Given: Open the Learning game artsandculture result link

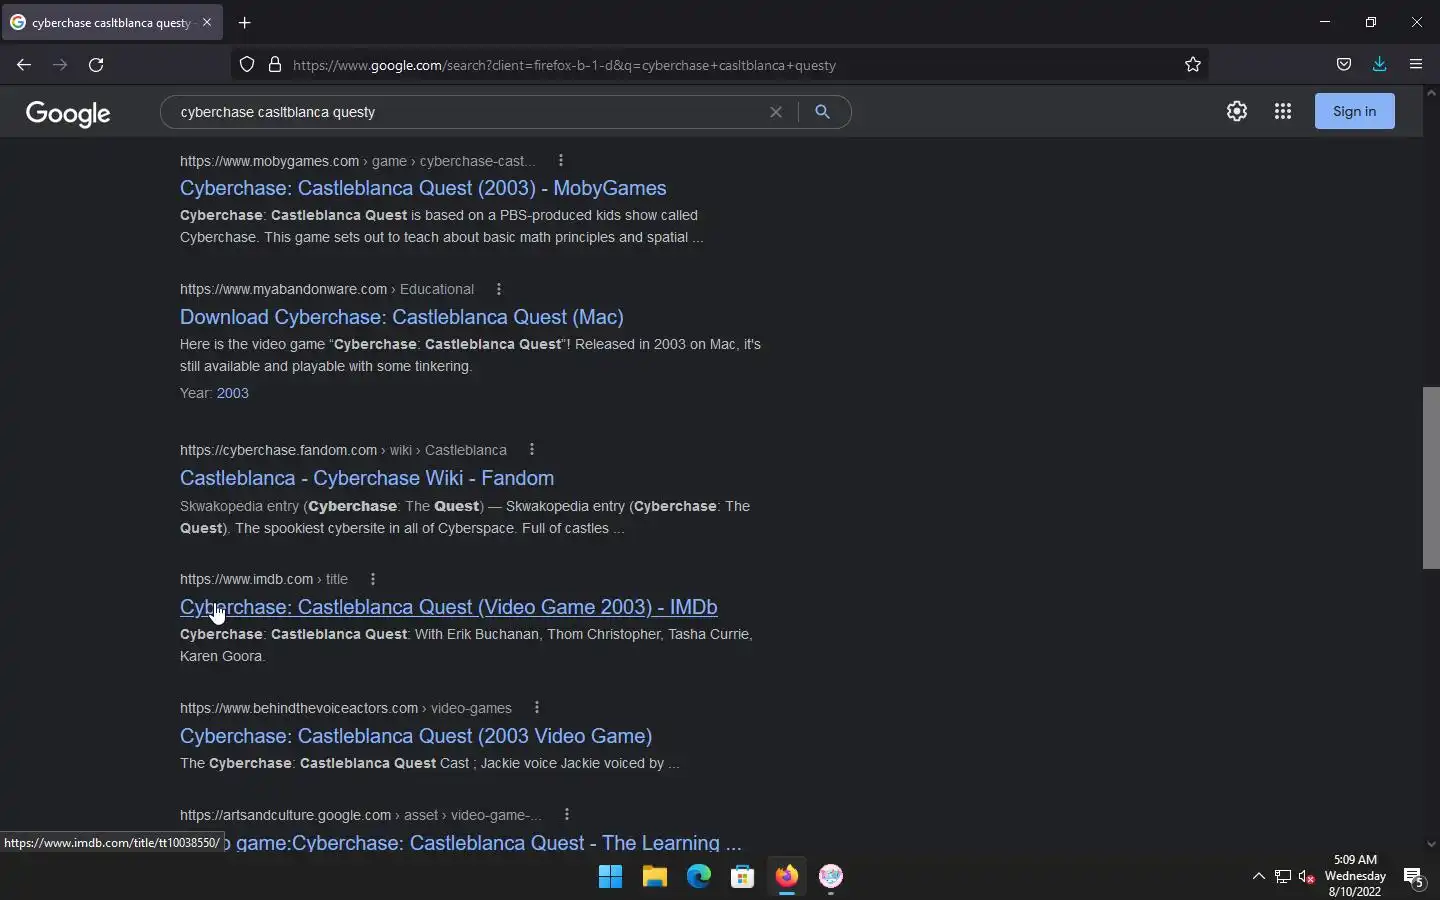Looking at the screenshot, I should point(485,843).
